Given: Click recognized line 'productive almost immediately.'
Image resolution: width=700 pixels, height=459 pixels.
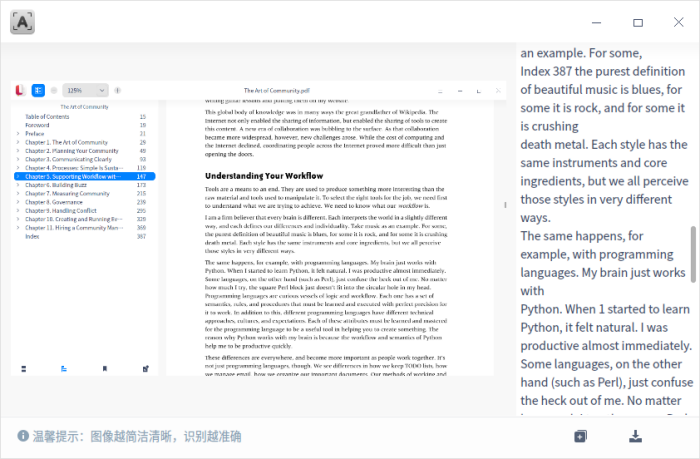Looking at the screenshot, I should [606, 346].
